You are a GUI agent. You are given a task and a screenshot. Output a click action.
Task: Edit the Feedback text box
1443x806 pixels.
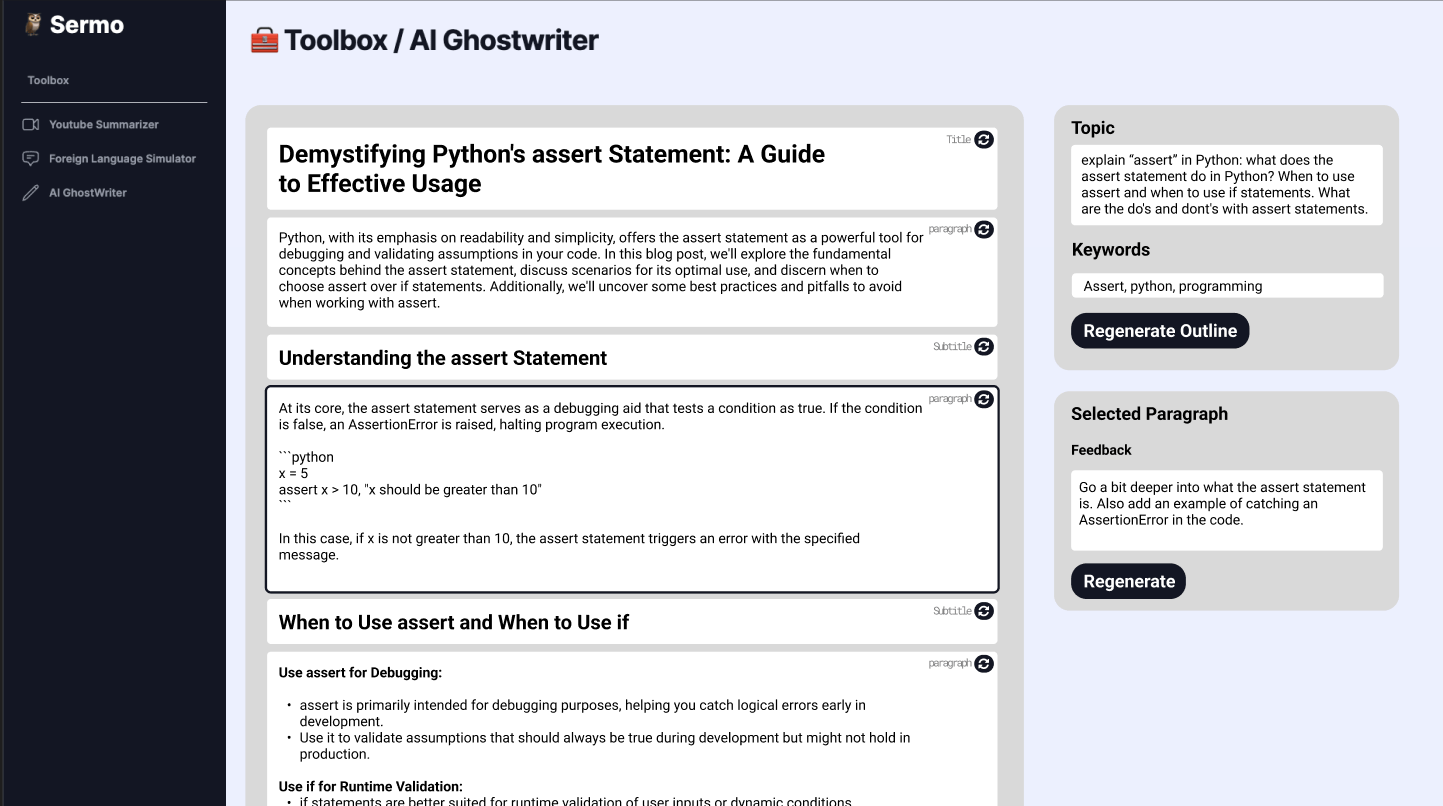coord(1227,510)
